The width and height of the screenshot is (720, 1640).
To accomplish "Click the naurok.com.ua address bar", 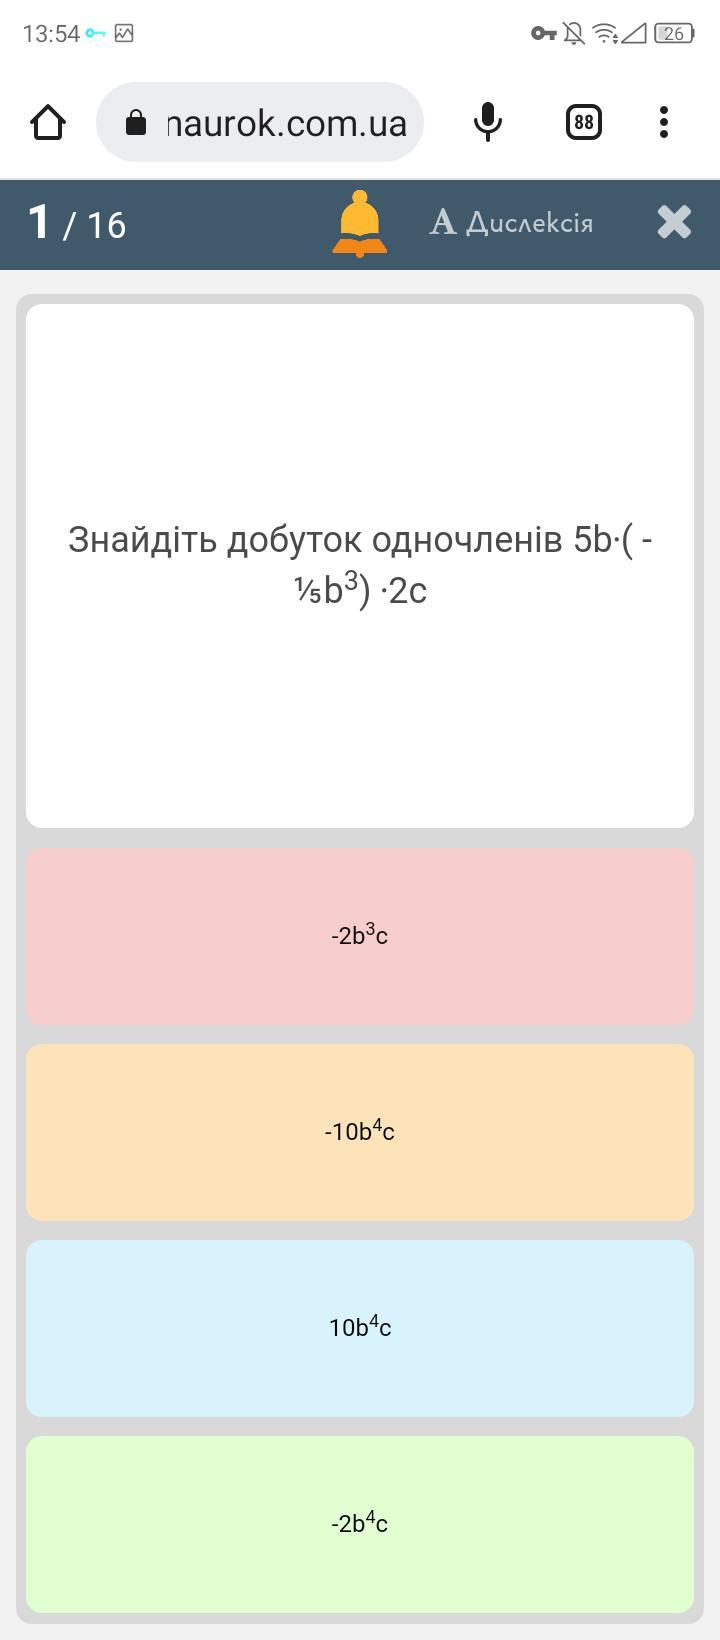I will click(x=285, y=123).
